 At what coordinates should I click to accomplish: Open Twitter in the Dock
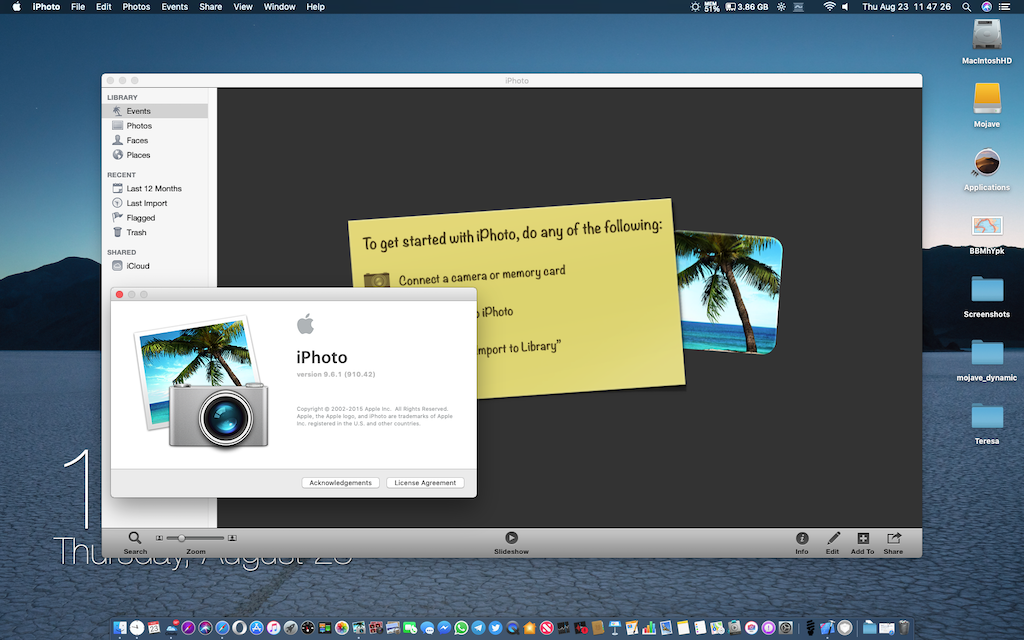pyautogui.click(x=495, y=628)
